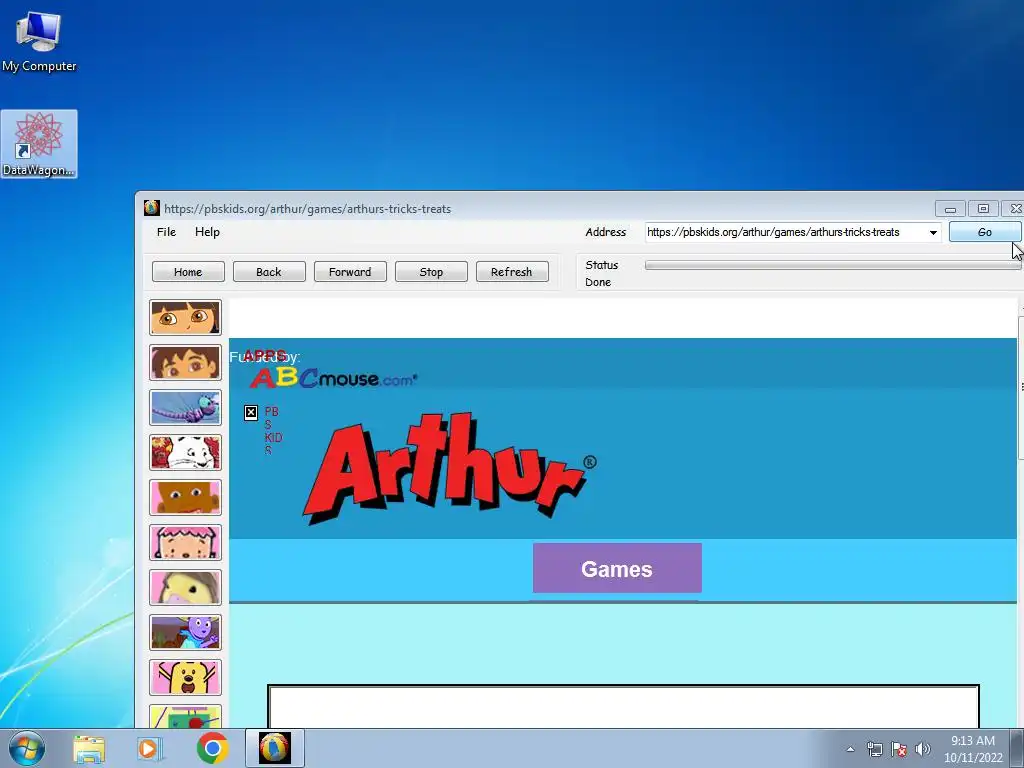This screenshot has width=1024, height=768.
Task: Click the Status progress bar
Action: point(832,265)
